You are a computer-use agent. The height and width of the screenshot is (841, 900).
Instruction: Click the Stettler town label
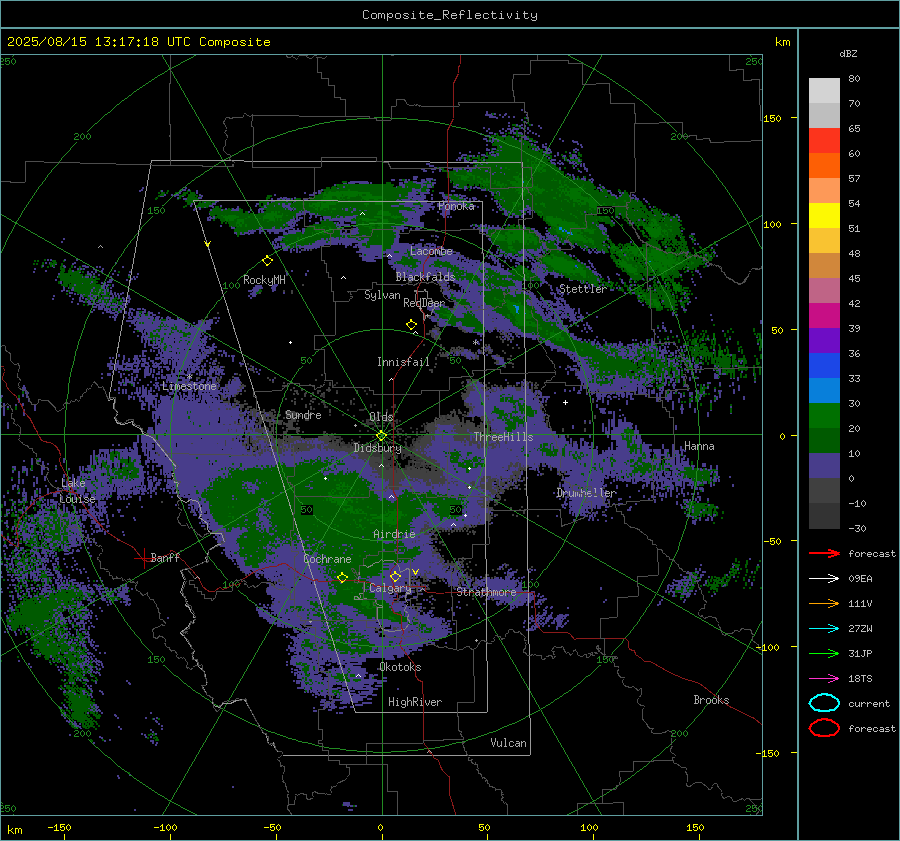[583, 289]
